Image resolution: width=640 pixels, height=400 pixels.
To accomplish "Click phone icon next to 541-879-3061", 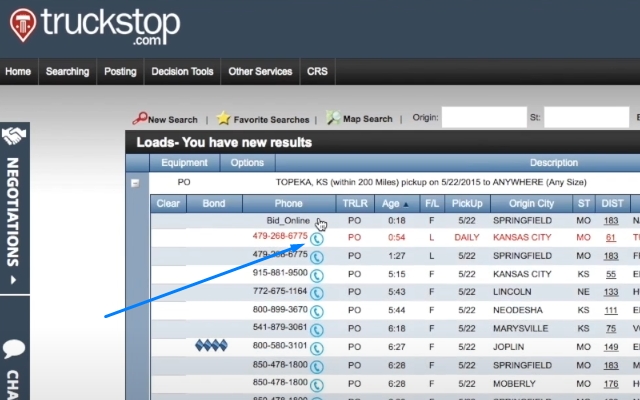I will [x=317, y=330].
